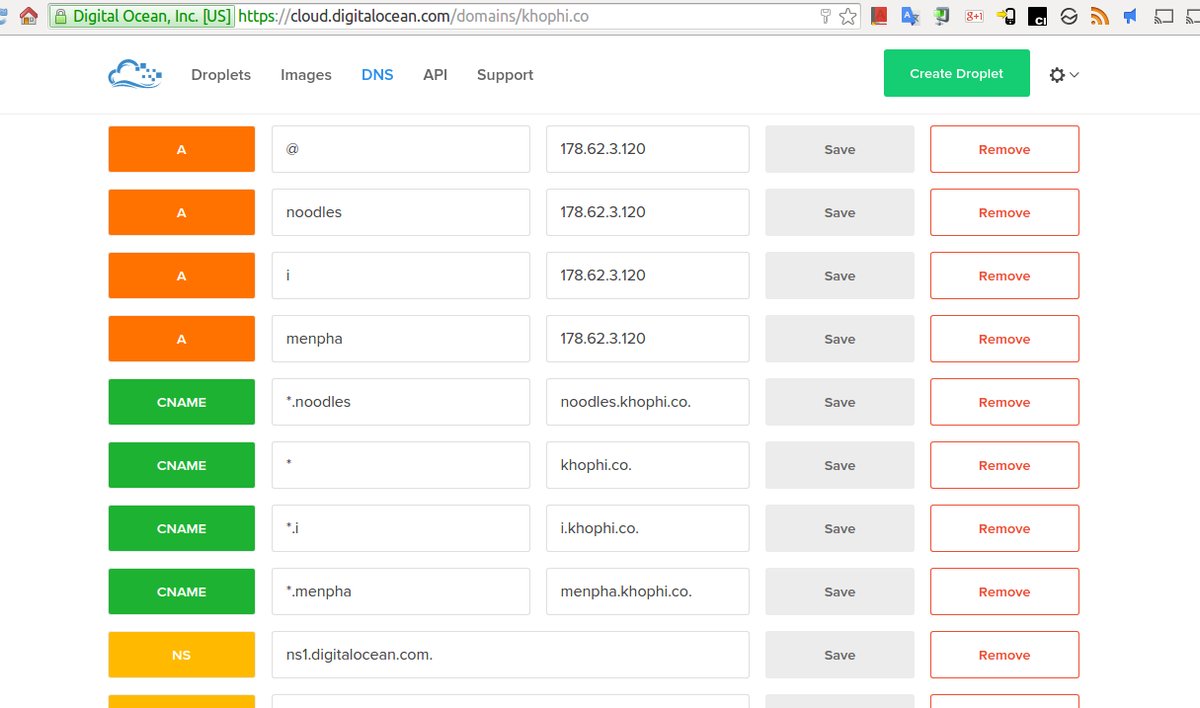The width and height of the screenshot is (1200, 708).
Task: Click the browser home icon
Action: click(29, 16)
